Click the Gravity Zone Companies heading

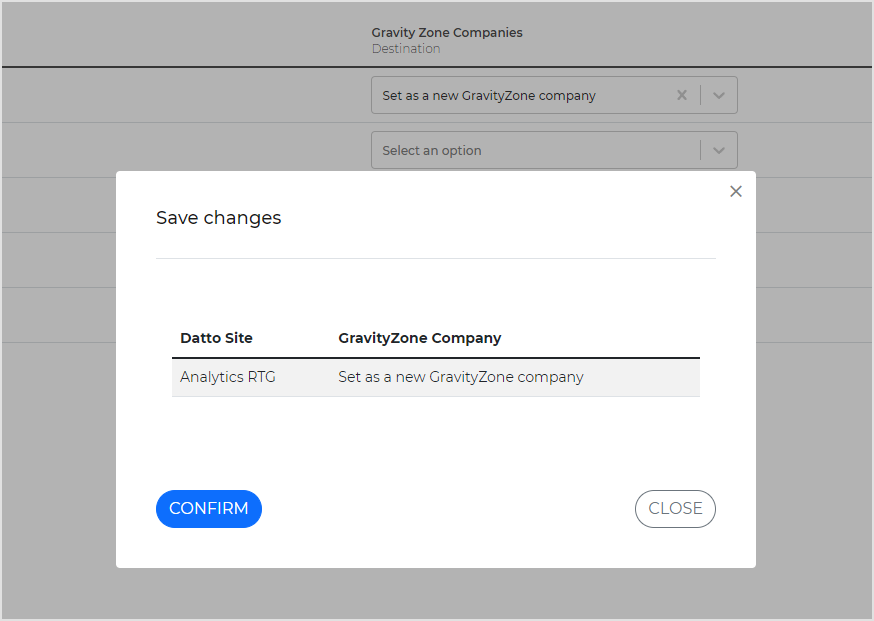tap(447, 32)
